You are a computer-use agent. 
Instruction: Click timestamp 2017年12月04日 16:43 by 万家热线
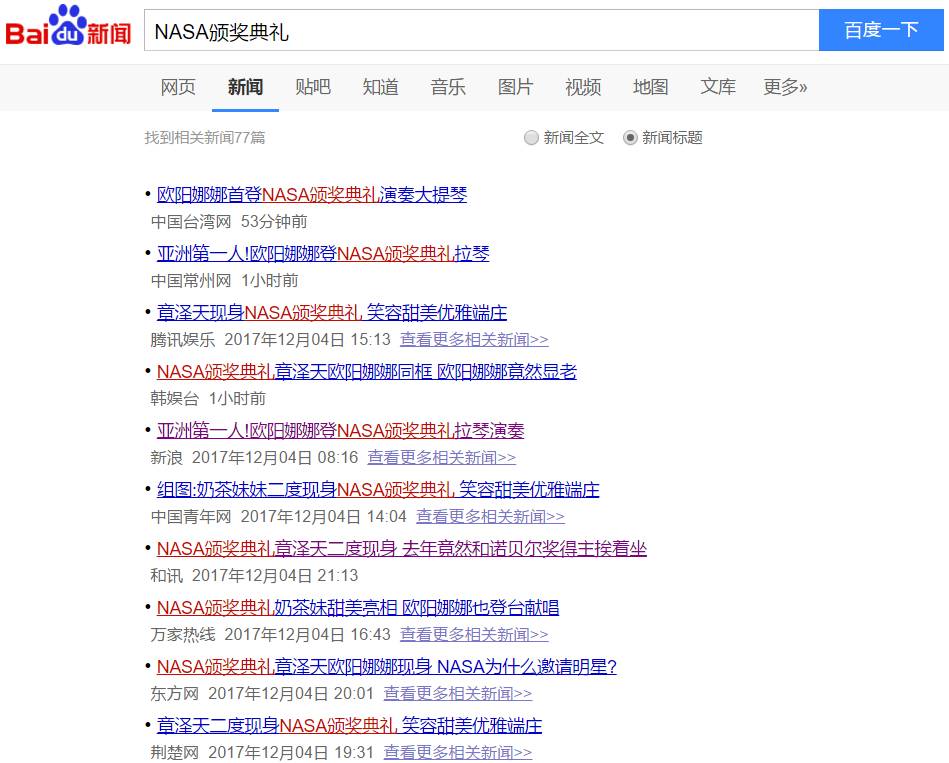point(307,634)
